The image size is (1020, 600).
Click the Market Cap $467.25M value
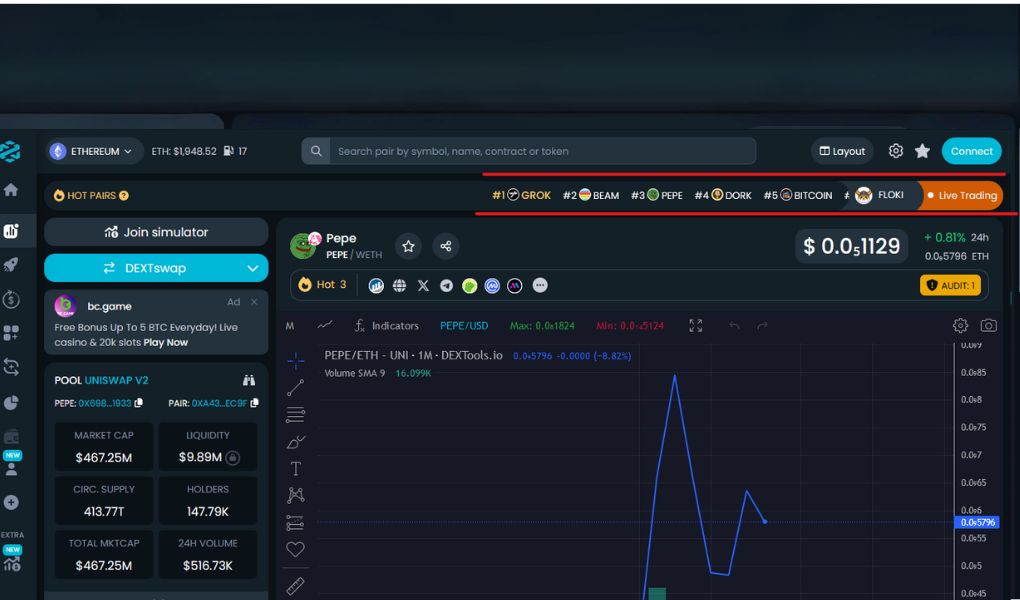pyautogui.click(x=103, y=457)
